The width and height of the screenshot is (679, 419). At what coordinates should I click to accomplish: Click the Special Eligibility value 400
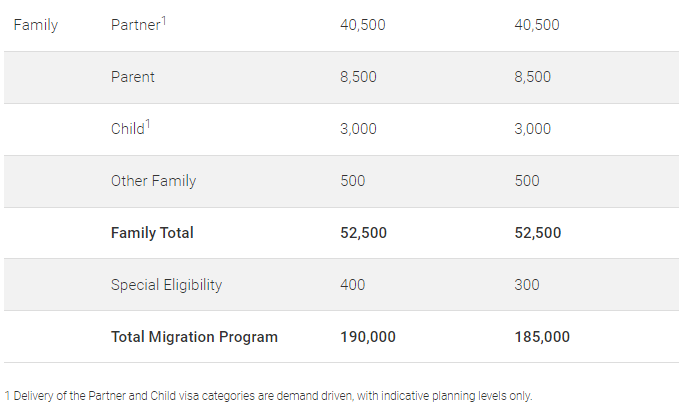pyautogui.click(x=353, y=285)
